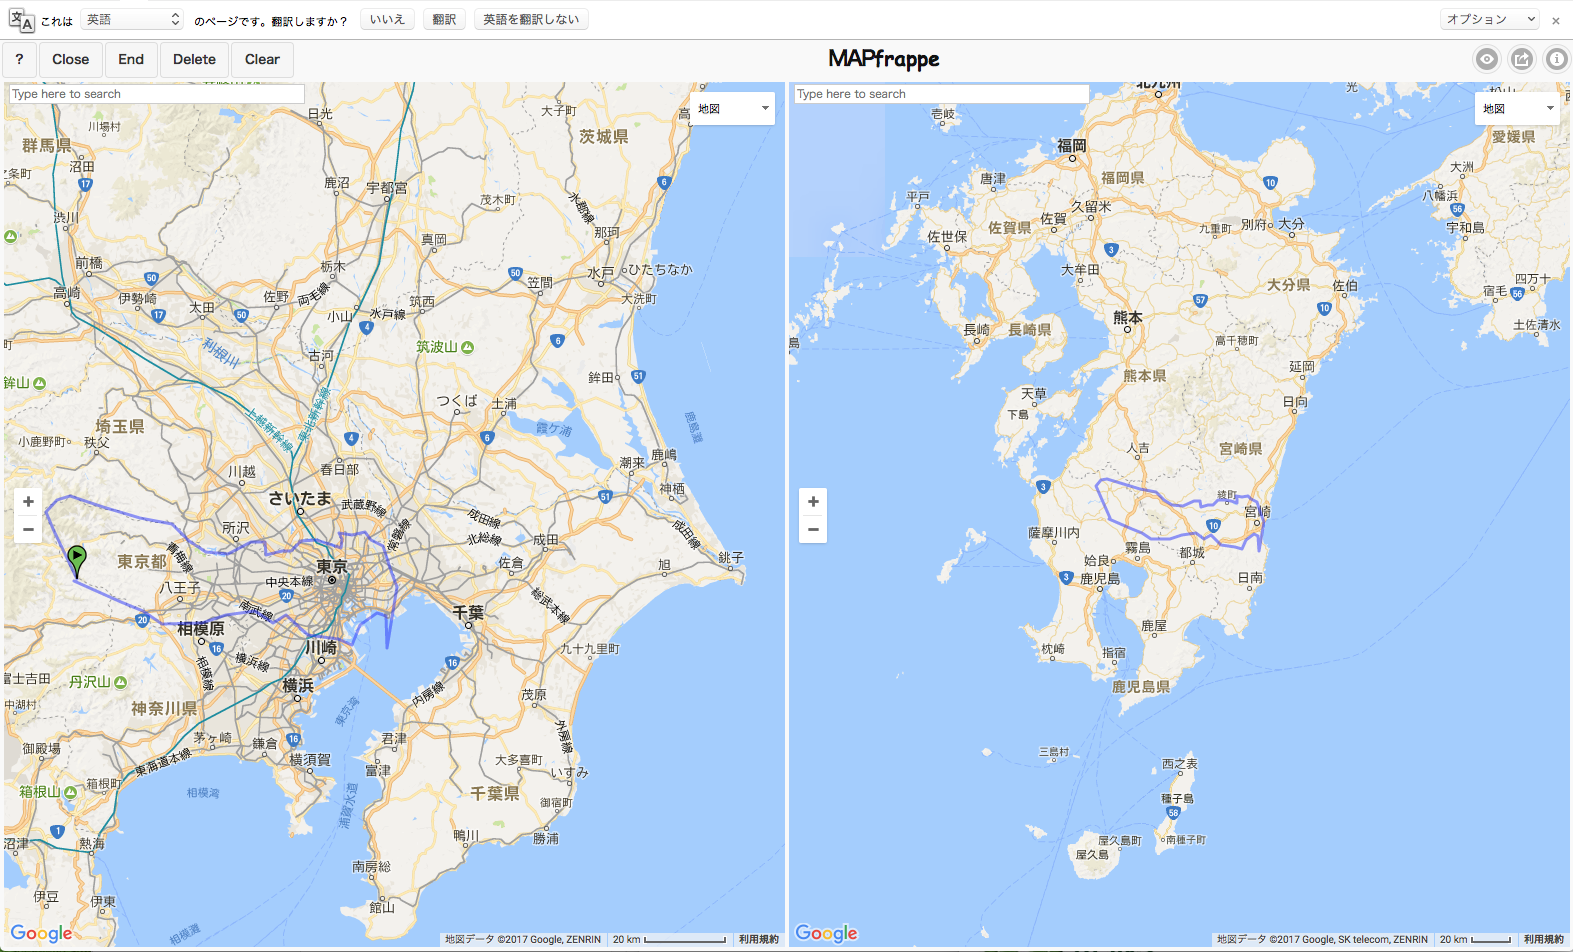
Task: Click the translate icon in the bar
Action: [21, 20]
